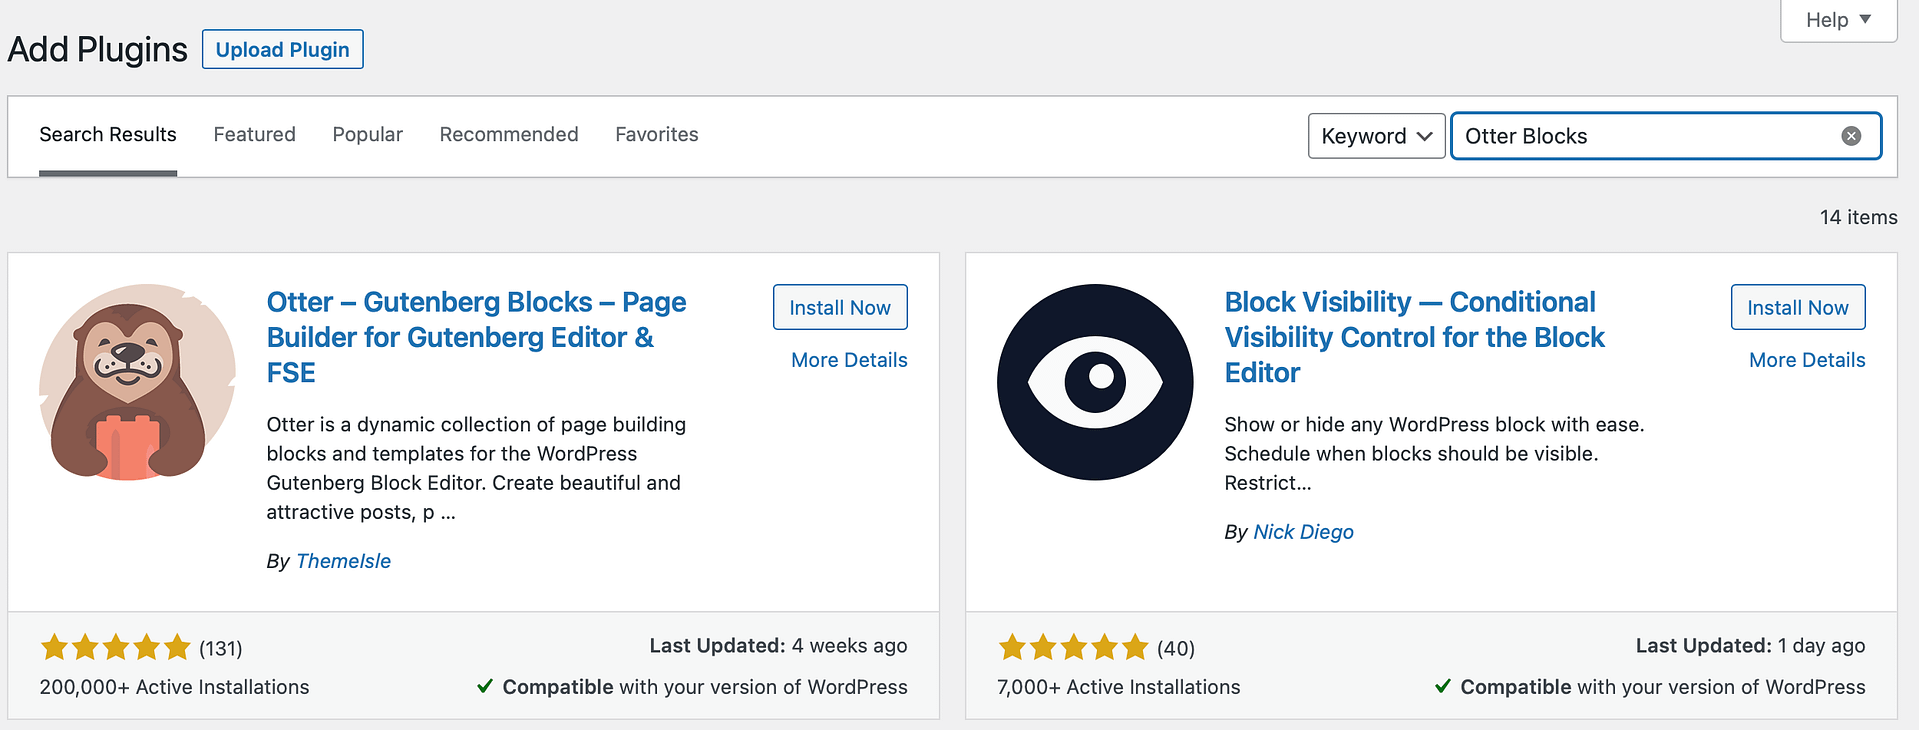1919x730 pixels.
Task: Open More Details for Otter plugin
Action: click(849, 360)
